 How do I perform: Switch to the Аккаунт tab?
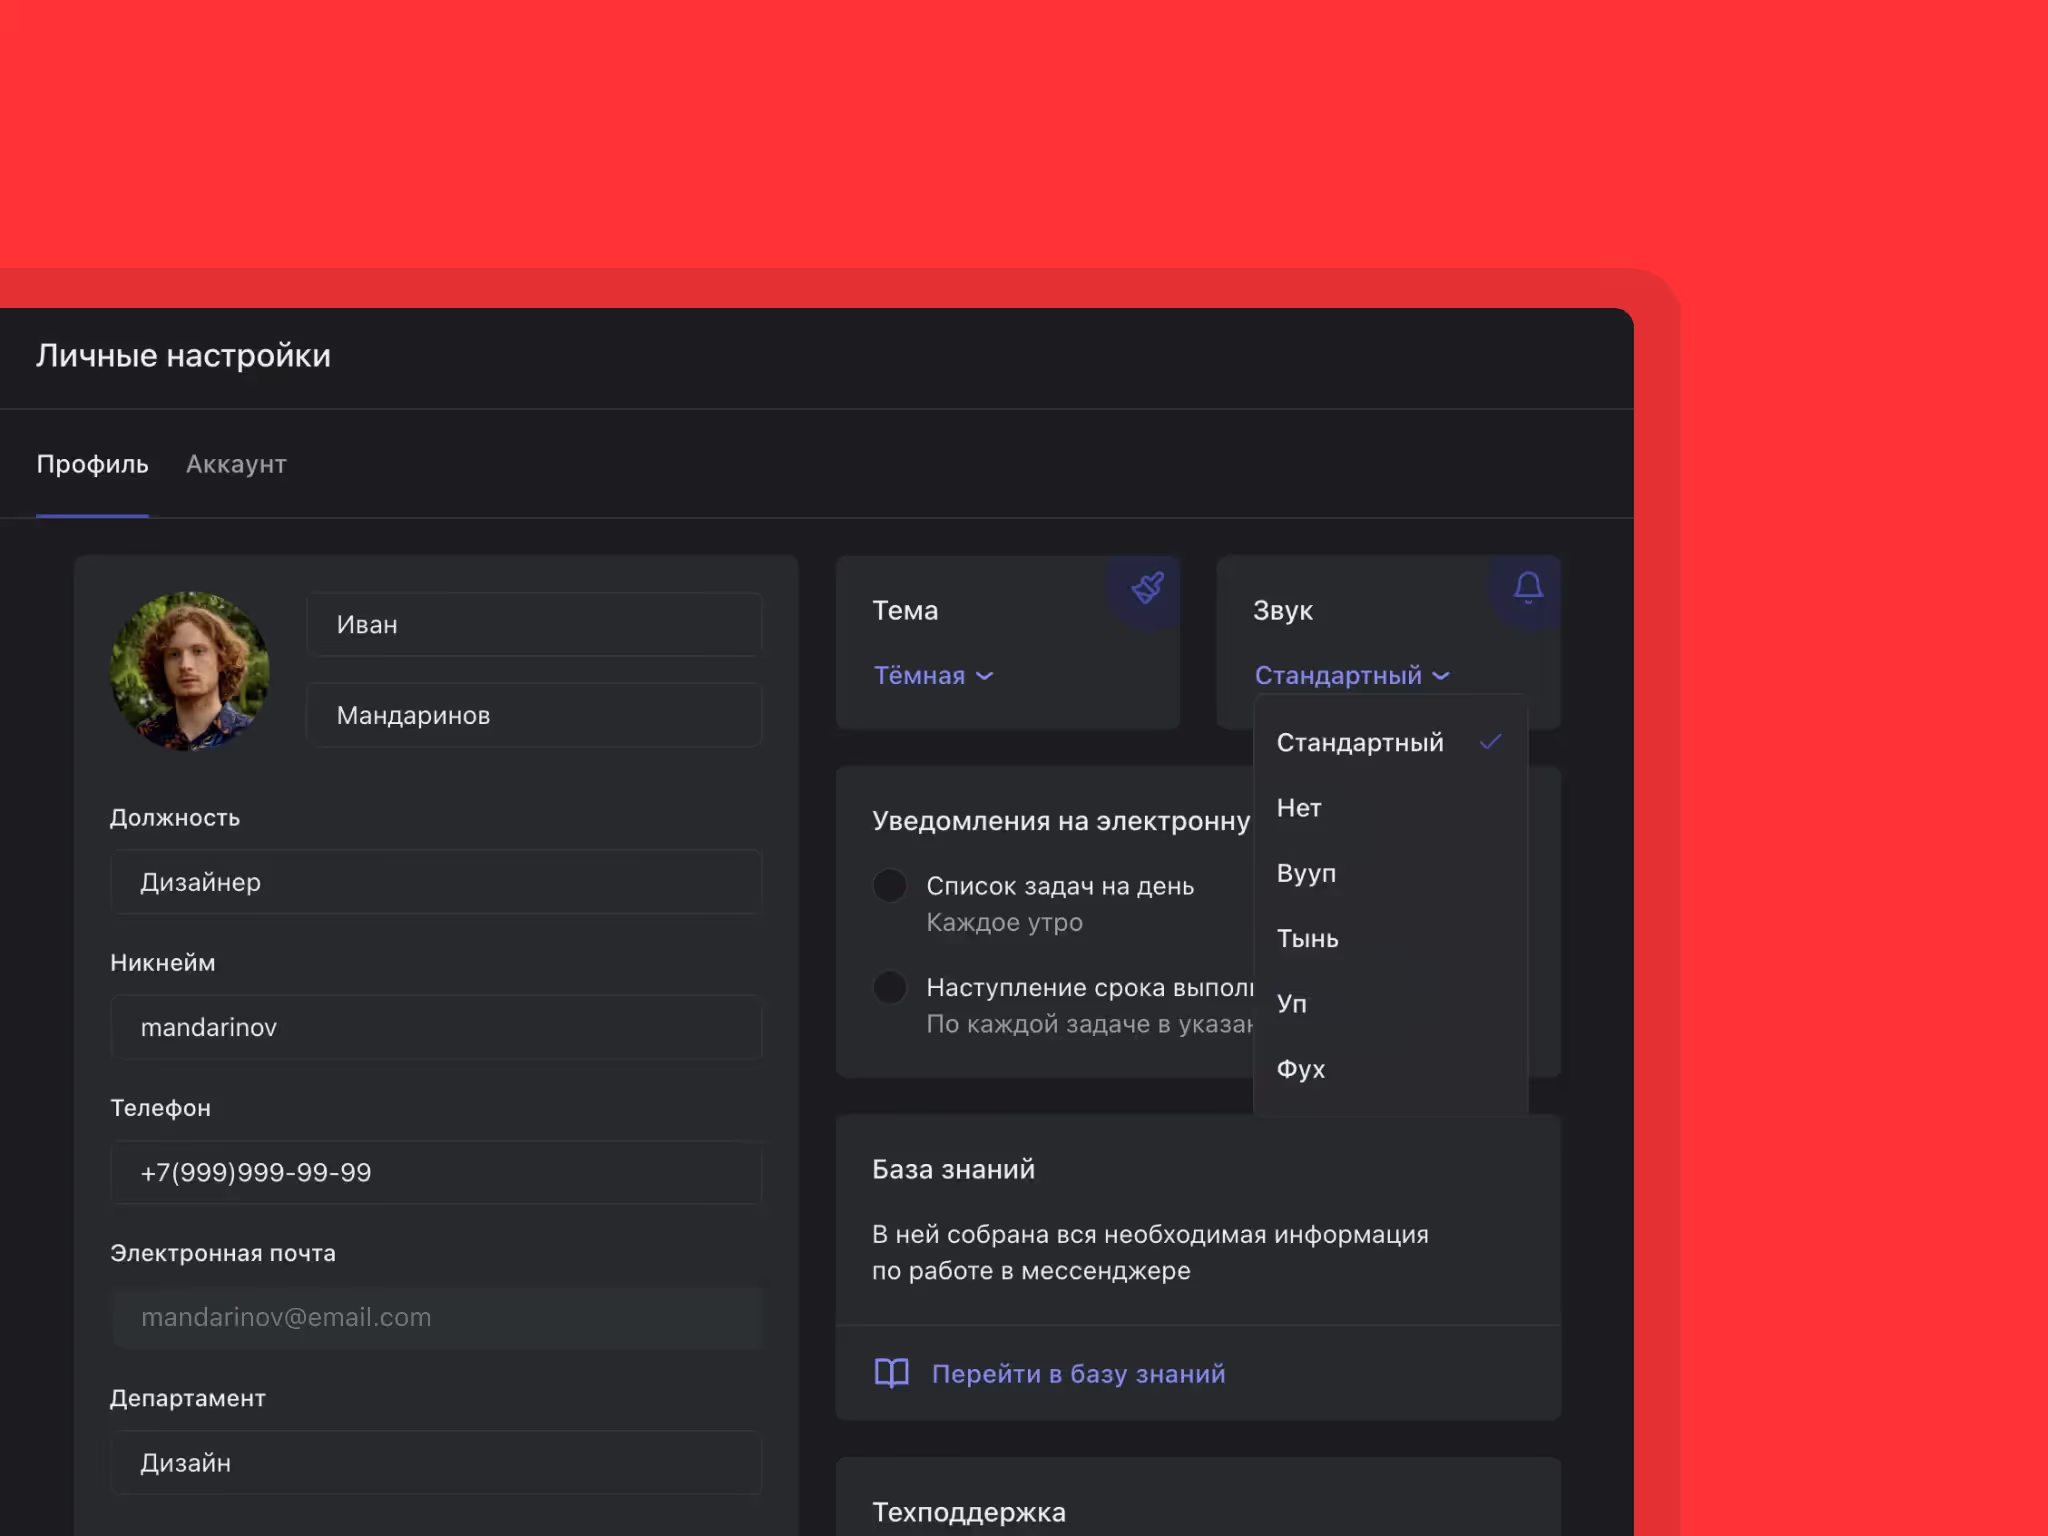point(236,464)
